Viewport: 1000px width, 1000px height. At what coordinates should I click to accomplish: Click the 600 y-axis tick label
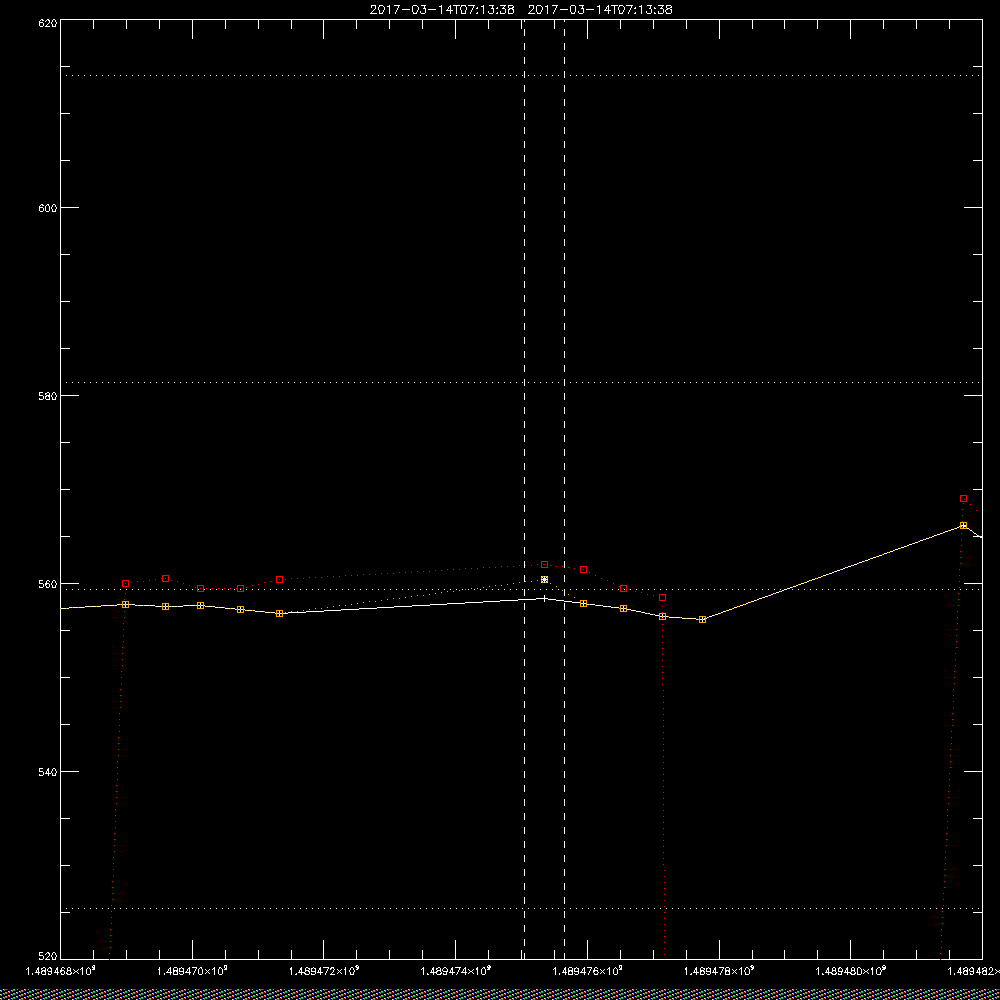48,208
